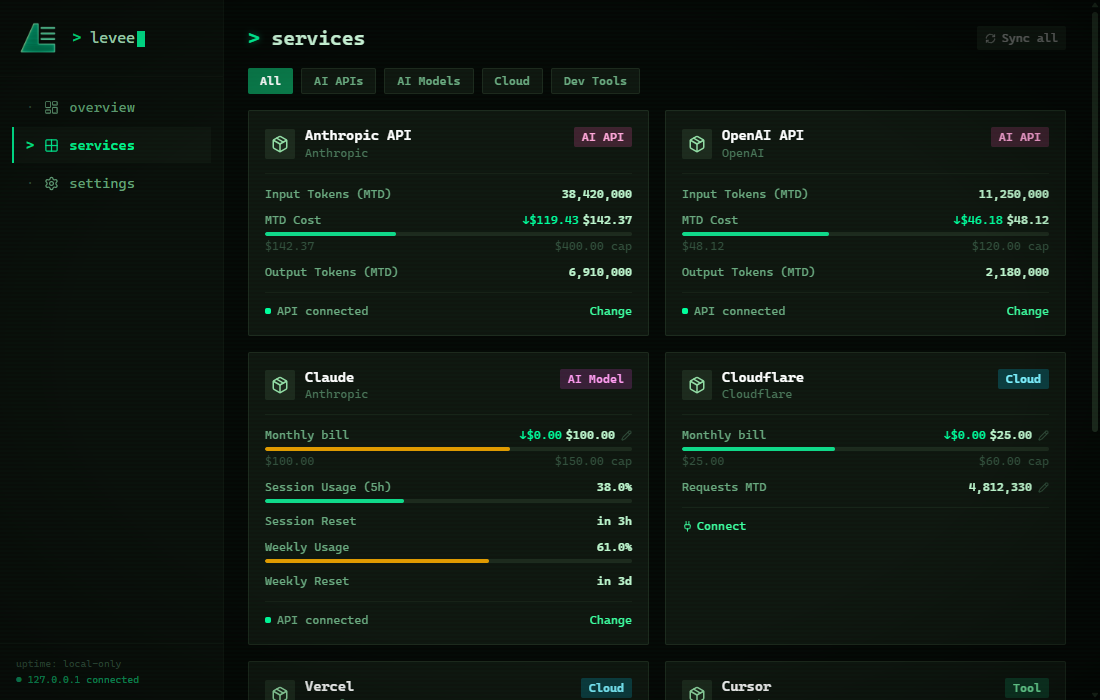Click Cloudflare monthly bill progress bar

865,449
